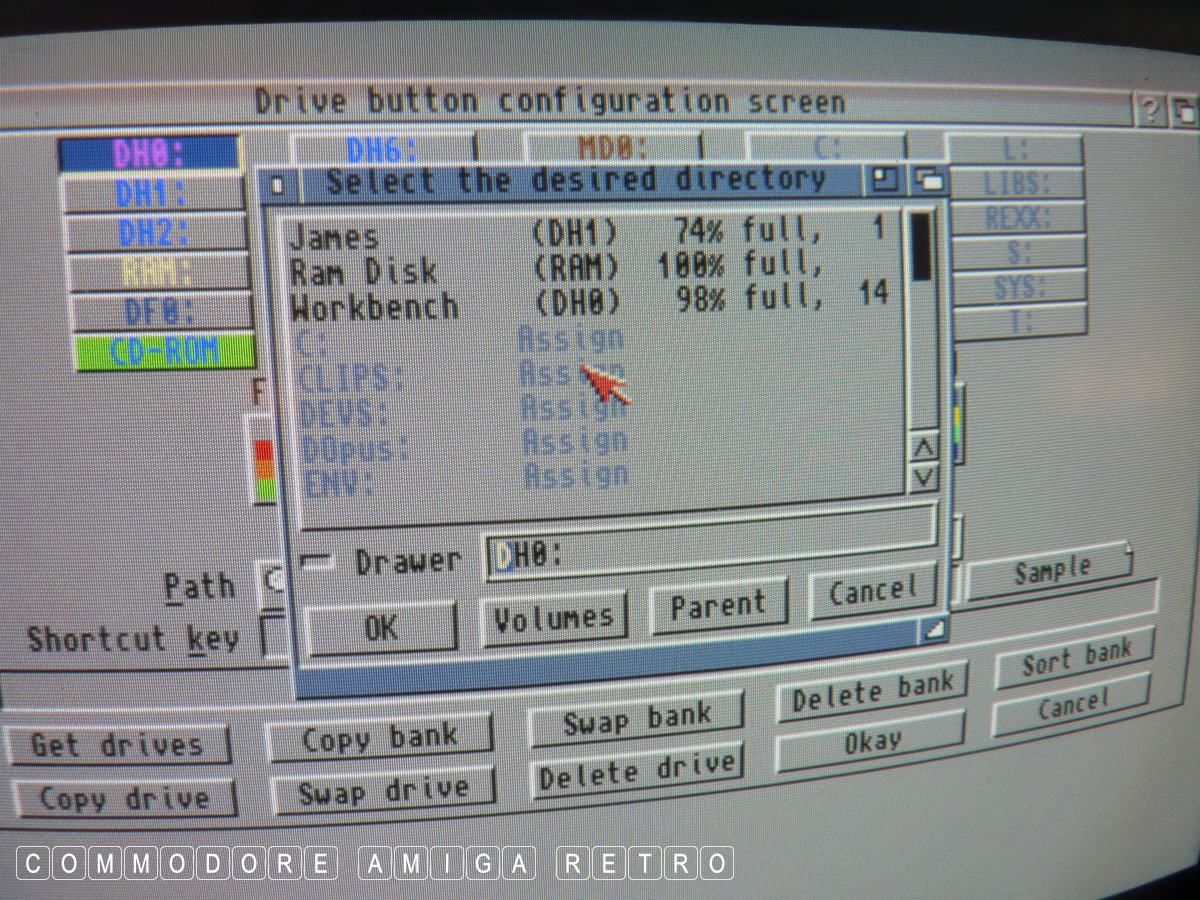Click the help question mark gadget
The width and height of the screenshot is (1200, 900).
[x=1148, y=109]
